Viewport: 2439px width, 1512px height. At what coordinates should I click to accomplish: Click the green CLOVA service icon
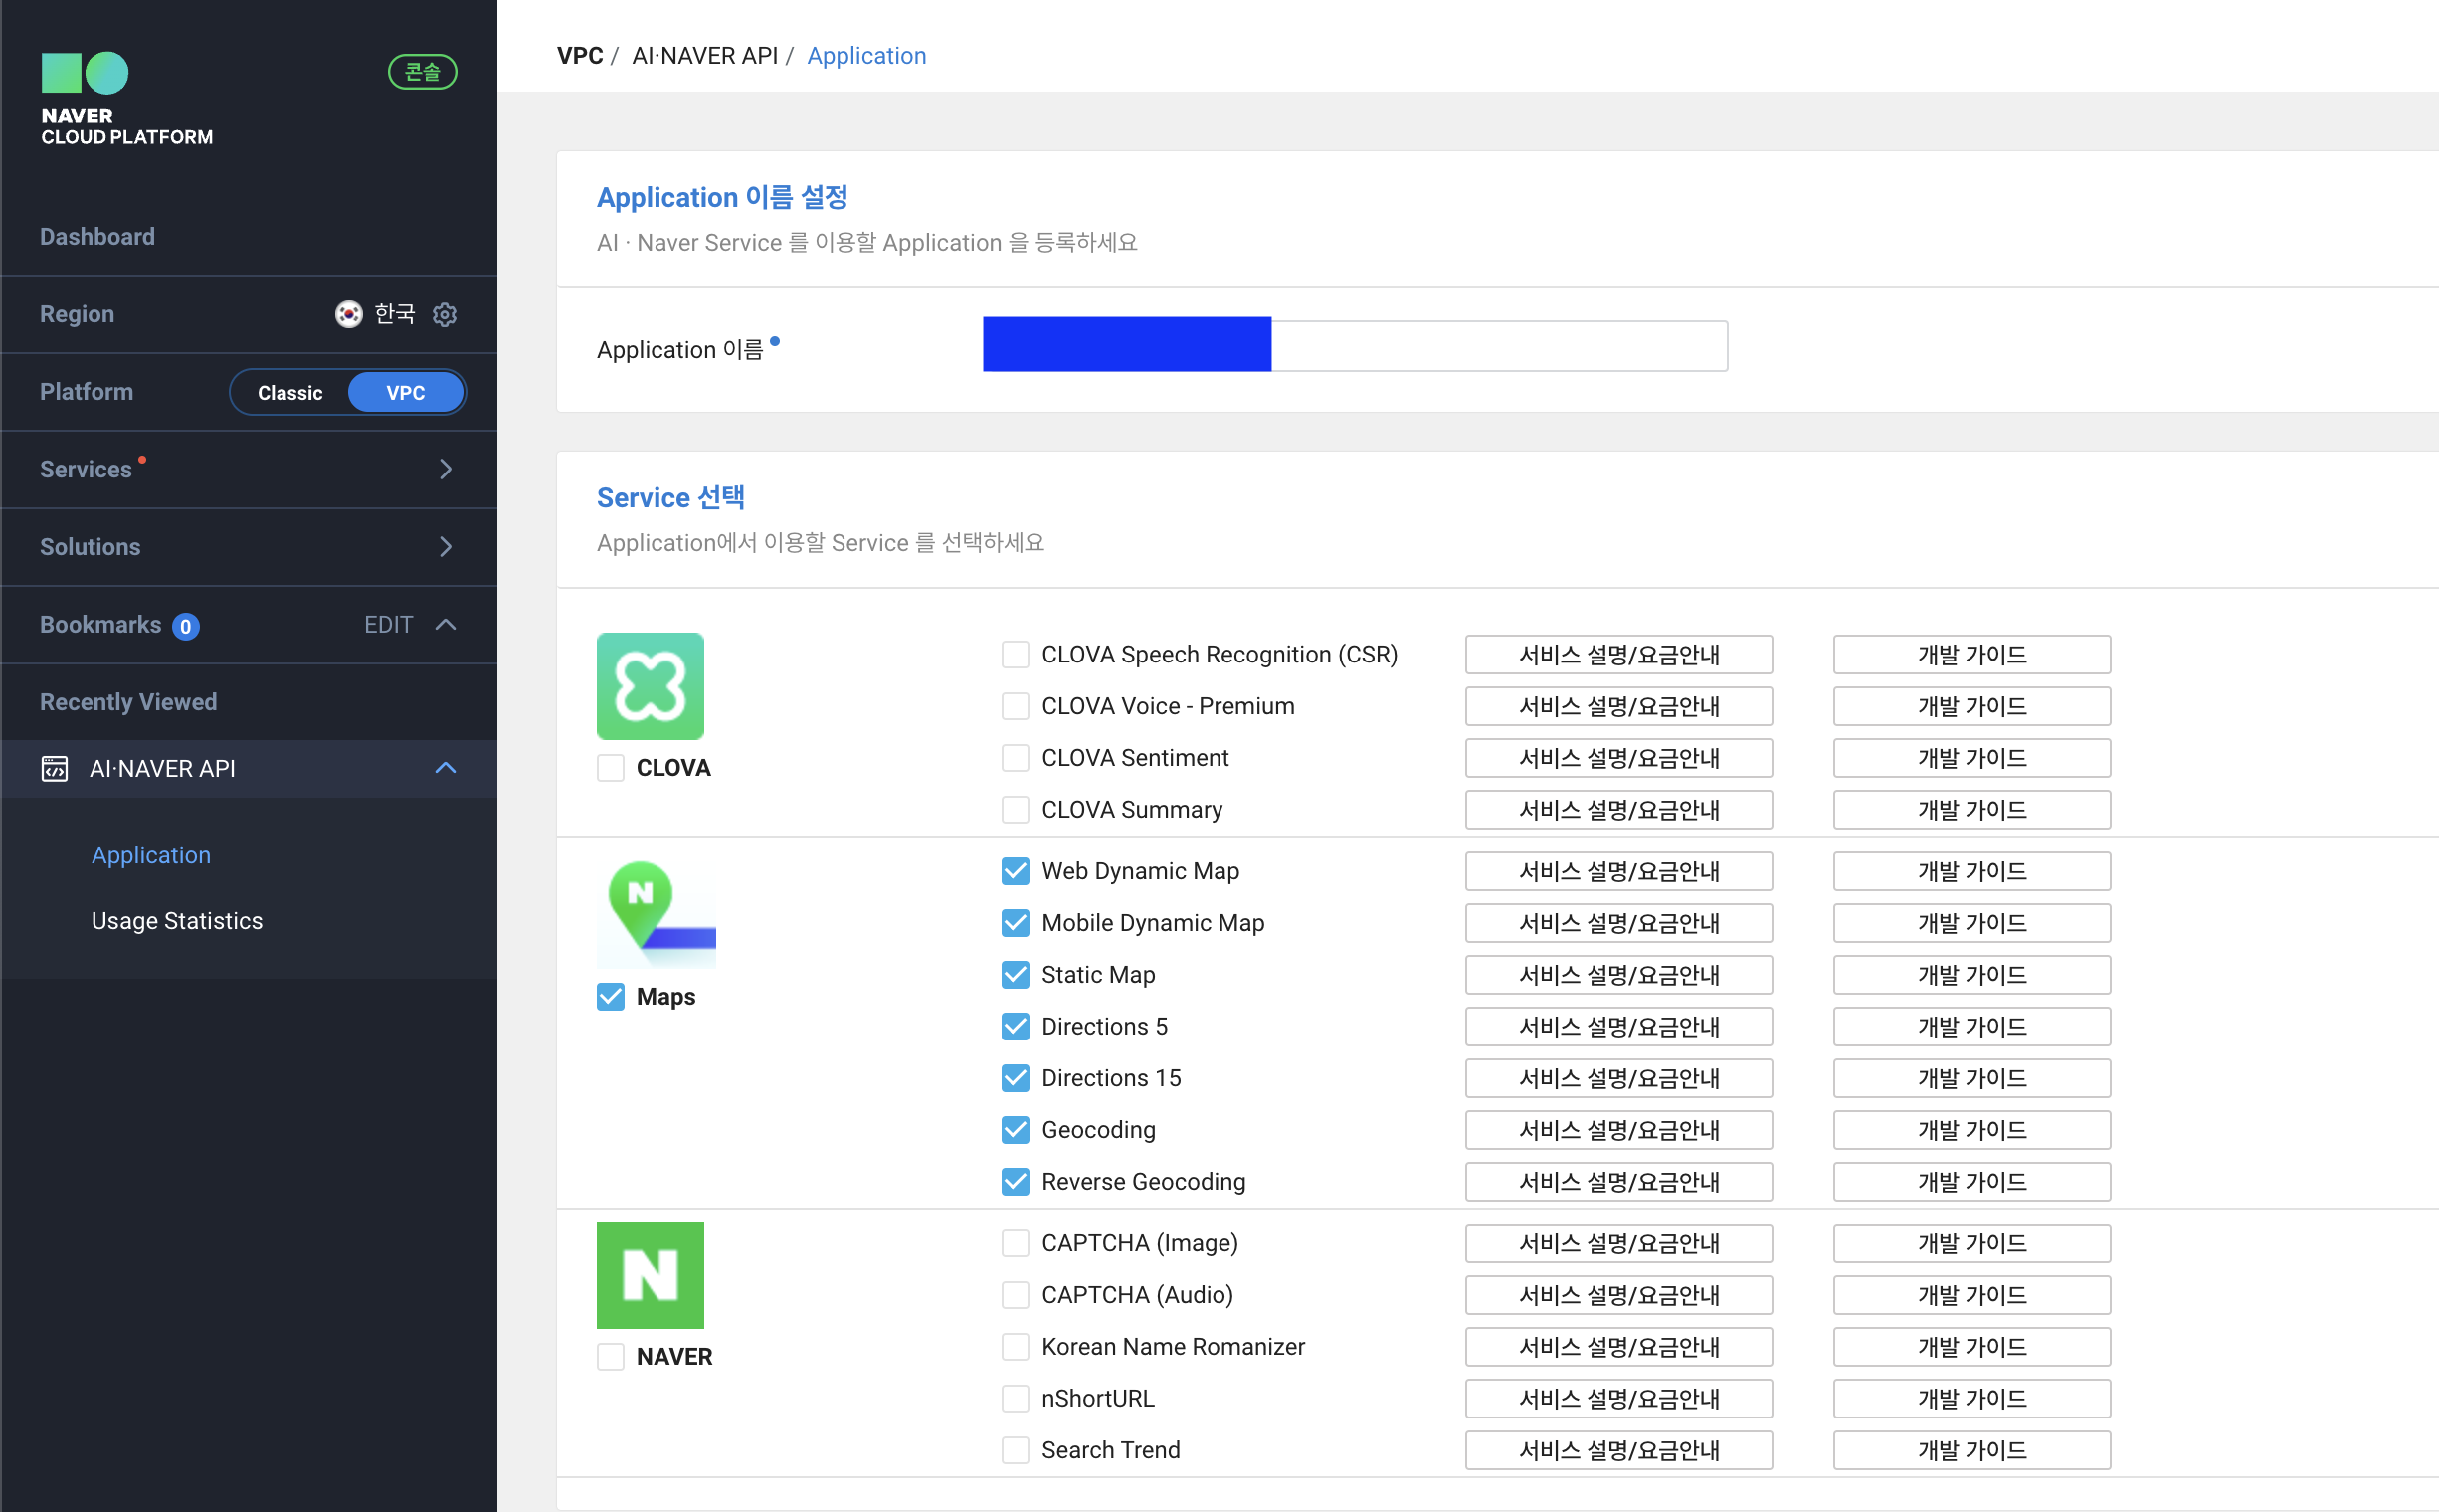650,686
